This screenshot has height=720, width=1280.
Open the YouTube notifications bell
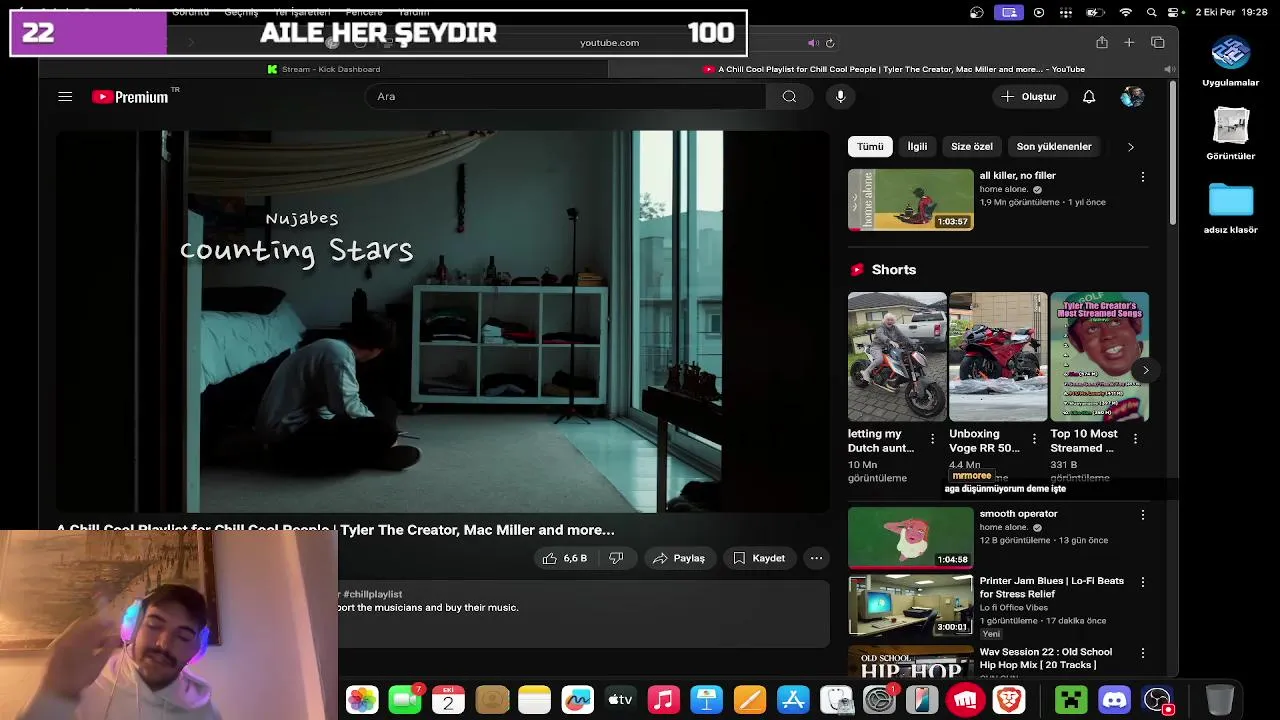point(1089,96)
